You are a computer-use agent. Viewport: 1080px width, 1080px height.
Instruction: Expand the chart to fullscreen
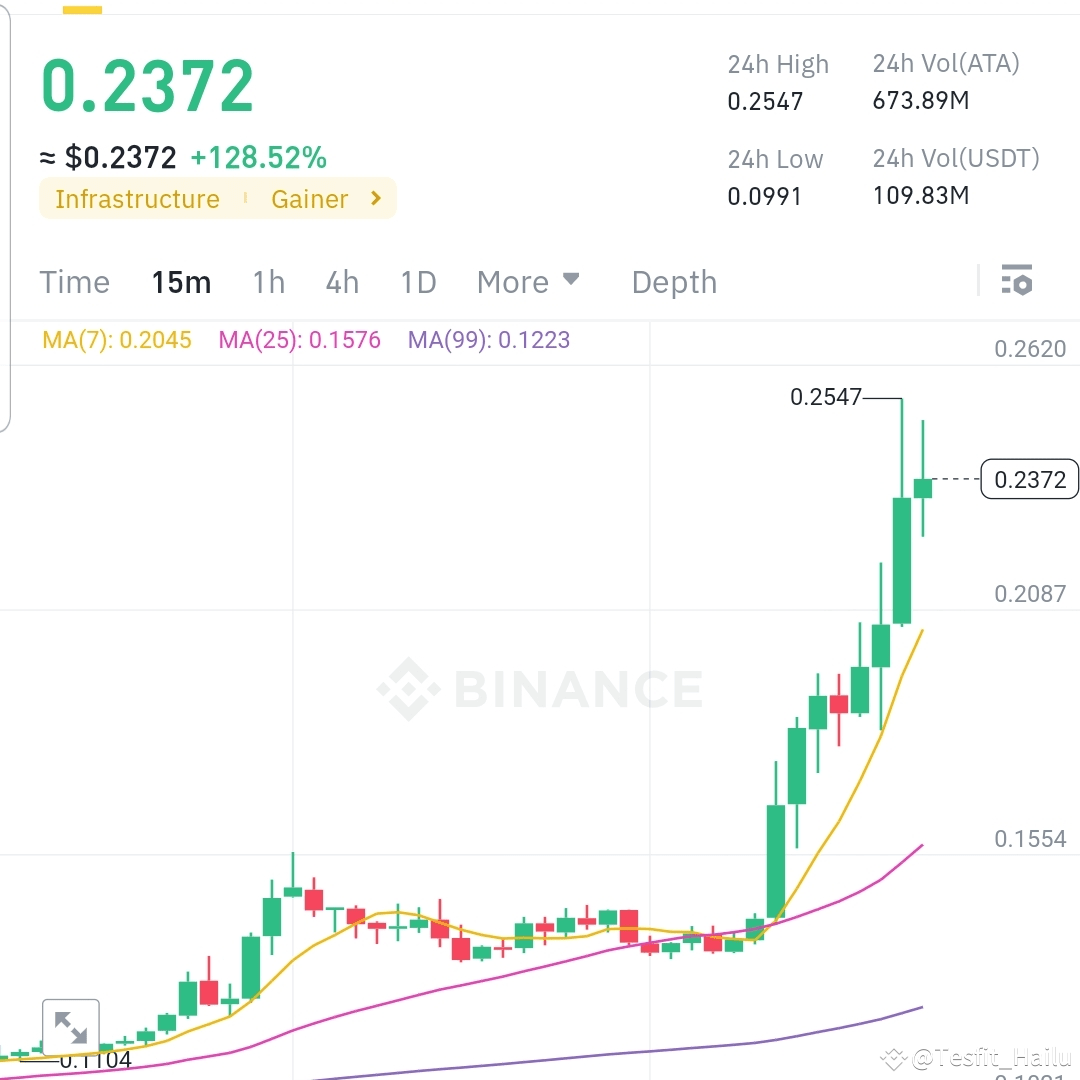pos(68,1027)
